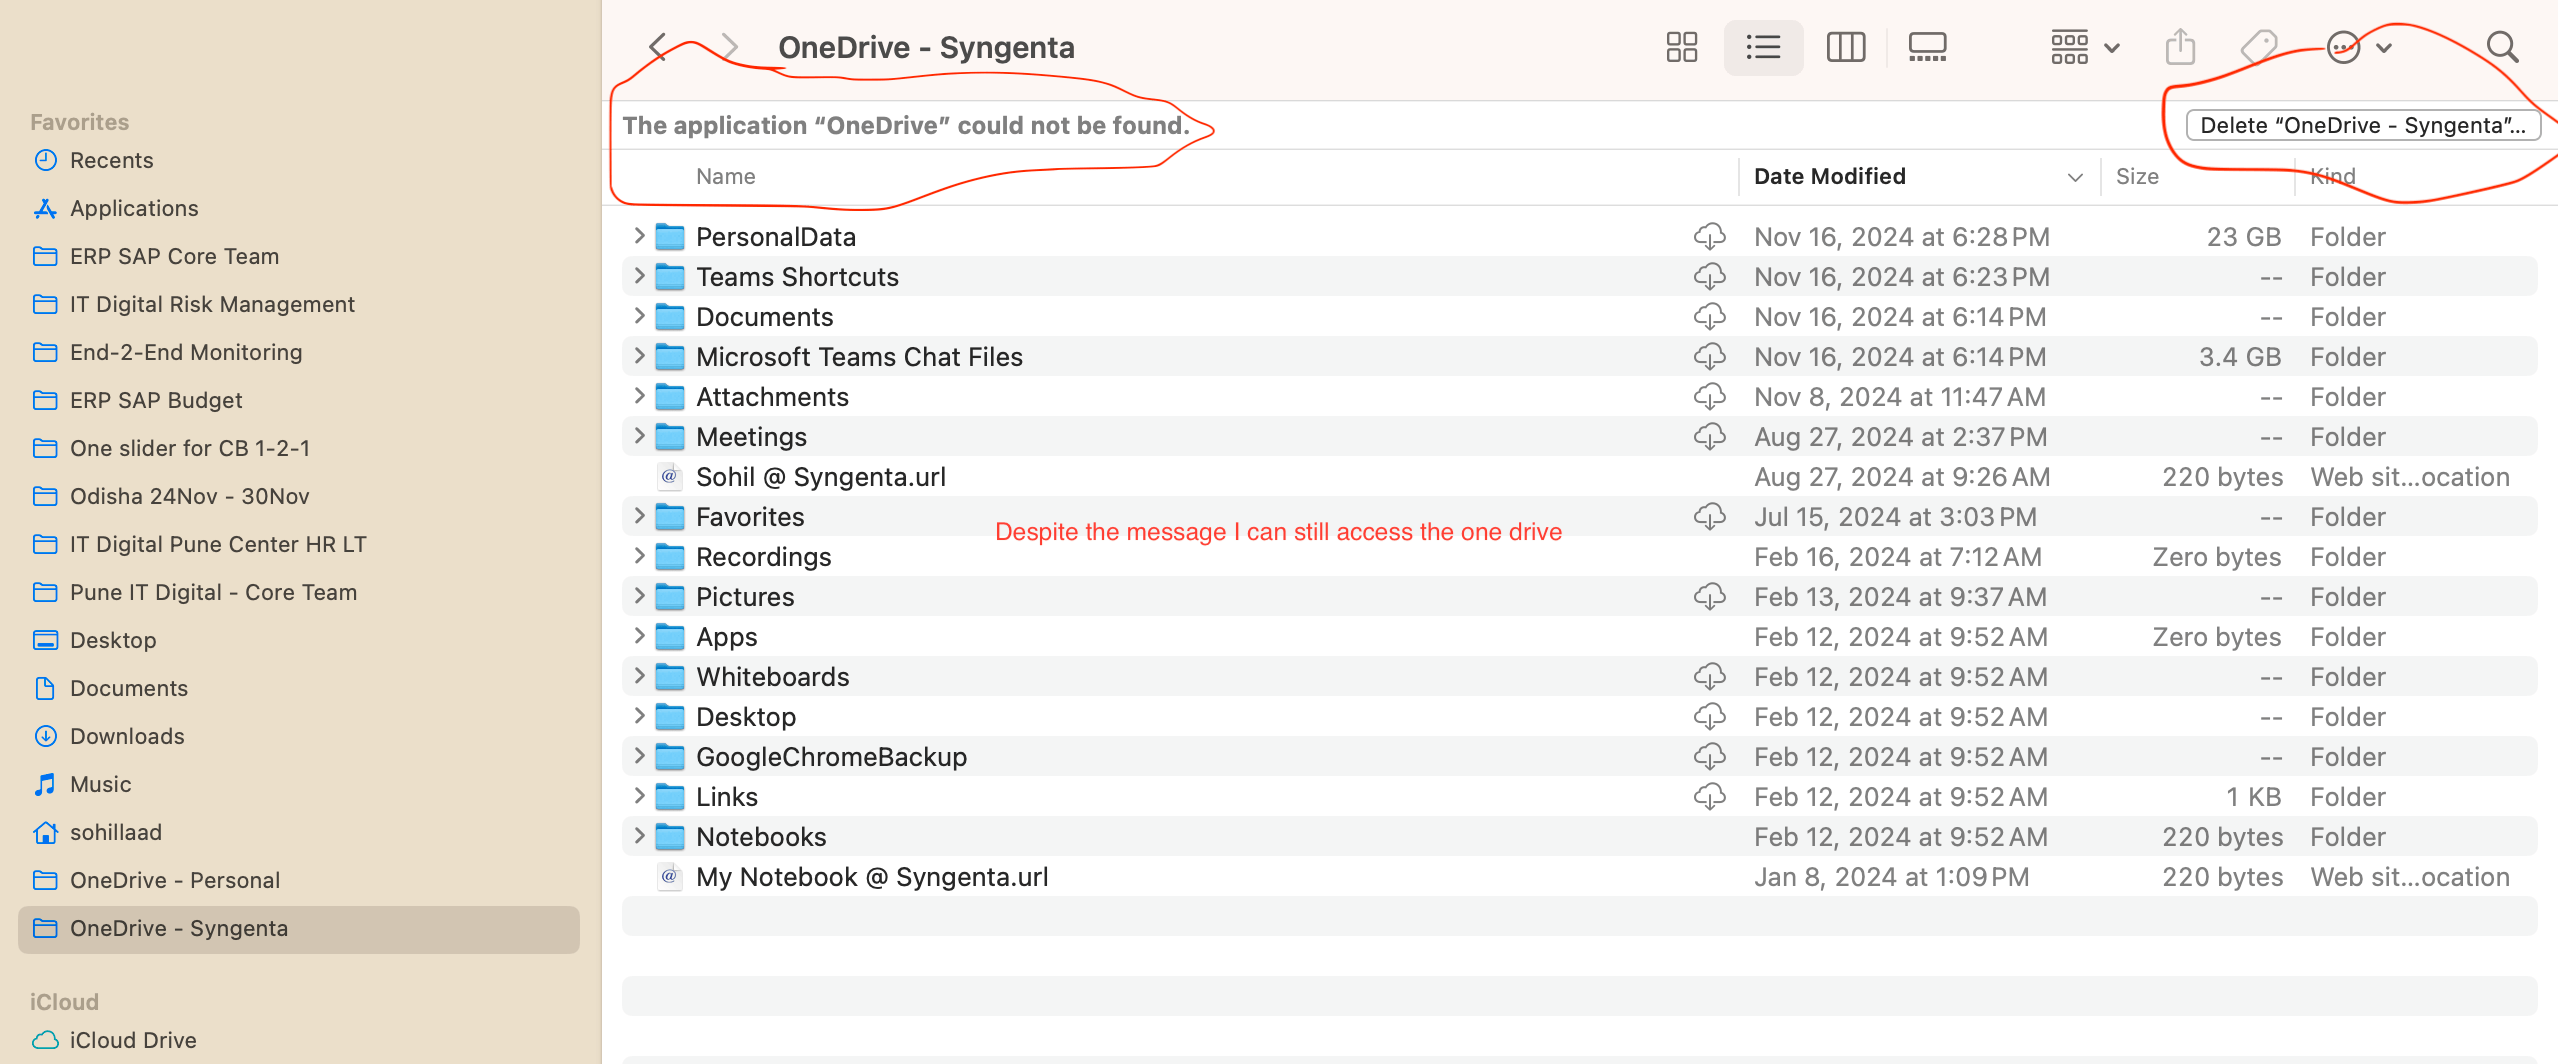The width and height of the screenshot is (2558, 1064).
Task: Click the Share toolbar icon
Action: tap(2180, 47)
